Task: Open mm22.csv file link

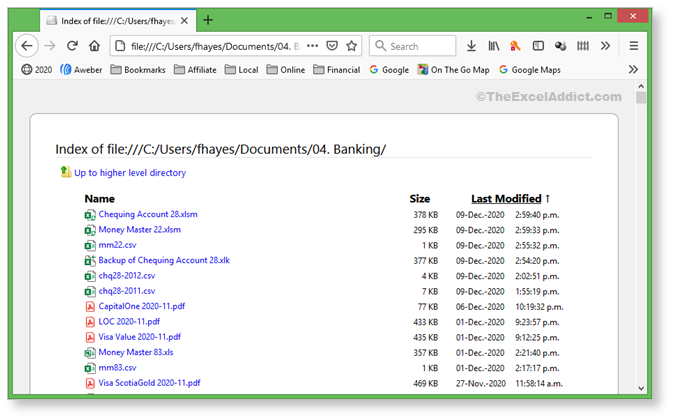Action: 117,245
